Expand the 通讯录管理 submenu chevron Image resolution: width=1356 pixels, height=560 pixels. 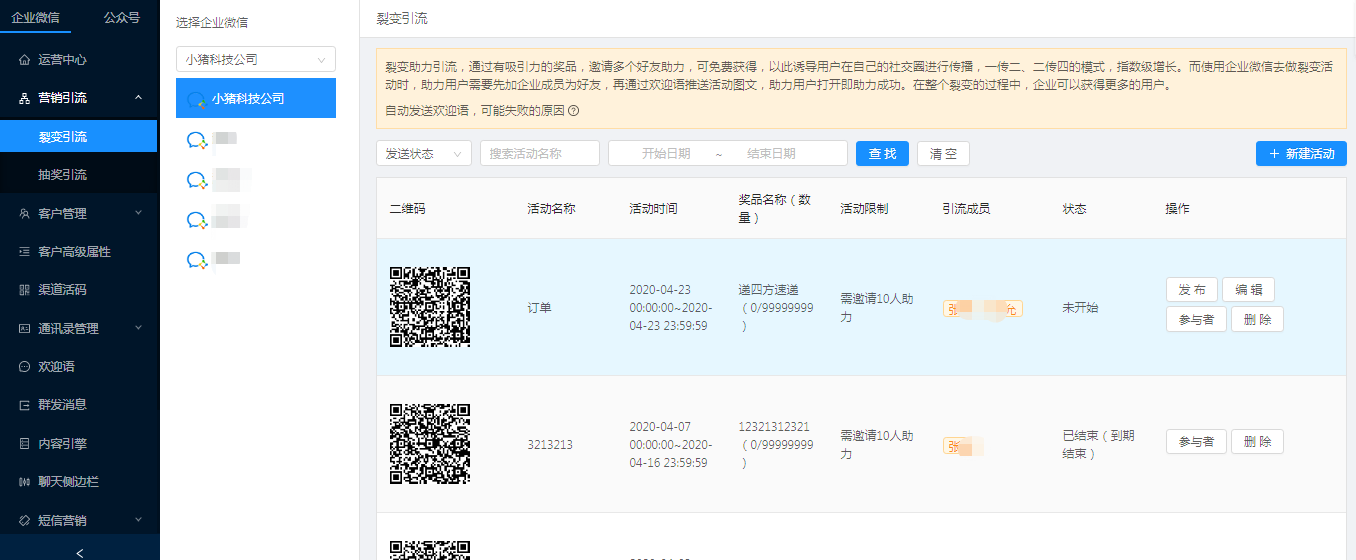click(138, 328)
